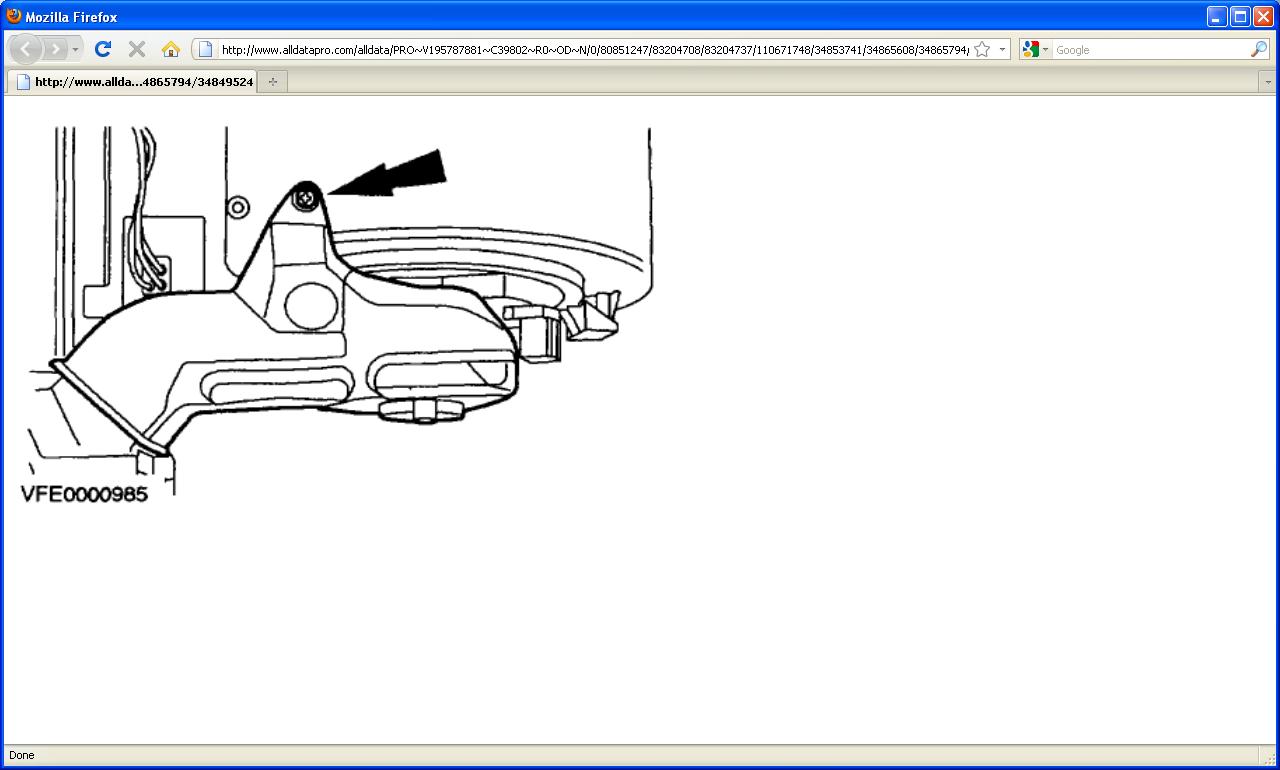Open a new tab with the plus button
The height and width of the screenshot is (770, 1280).
point(273,82)
